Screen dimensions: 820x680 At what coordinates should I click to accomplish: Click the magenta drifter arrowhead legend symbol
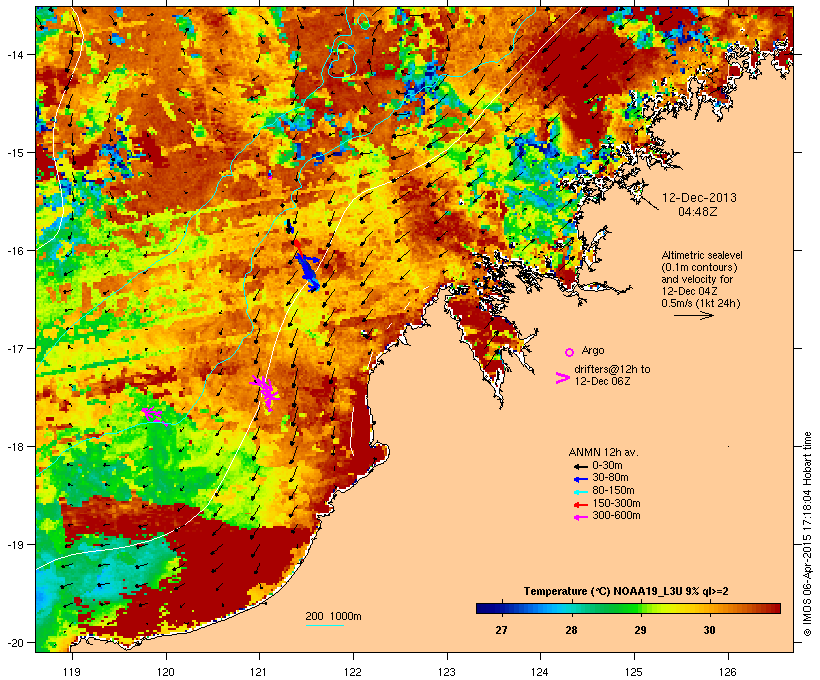tap(562, 378)
